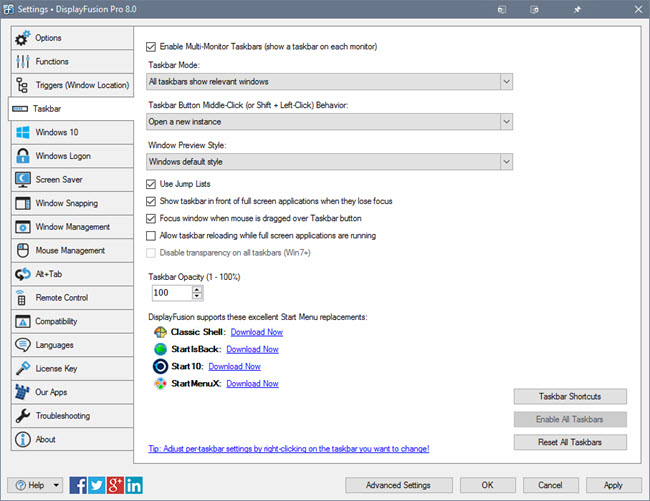Viewport: 650px width, 501px height.
Task: Click the Start 10 circle icon
Action: coord(160,366)
